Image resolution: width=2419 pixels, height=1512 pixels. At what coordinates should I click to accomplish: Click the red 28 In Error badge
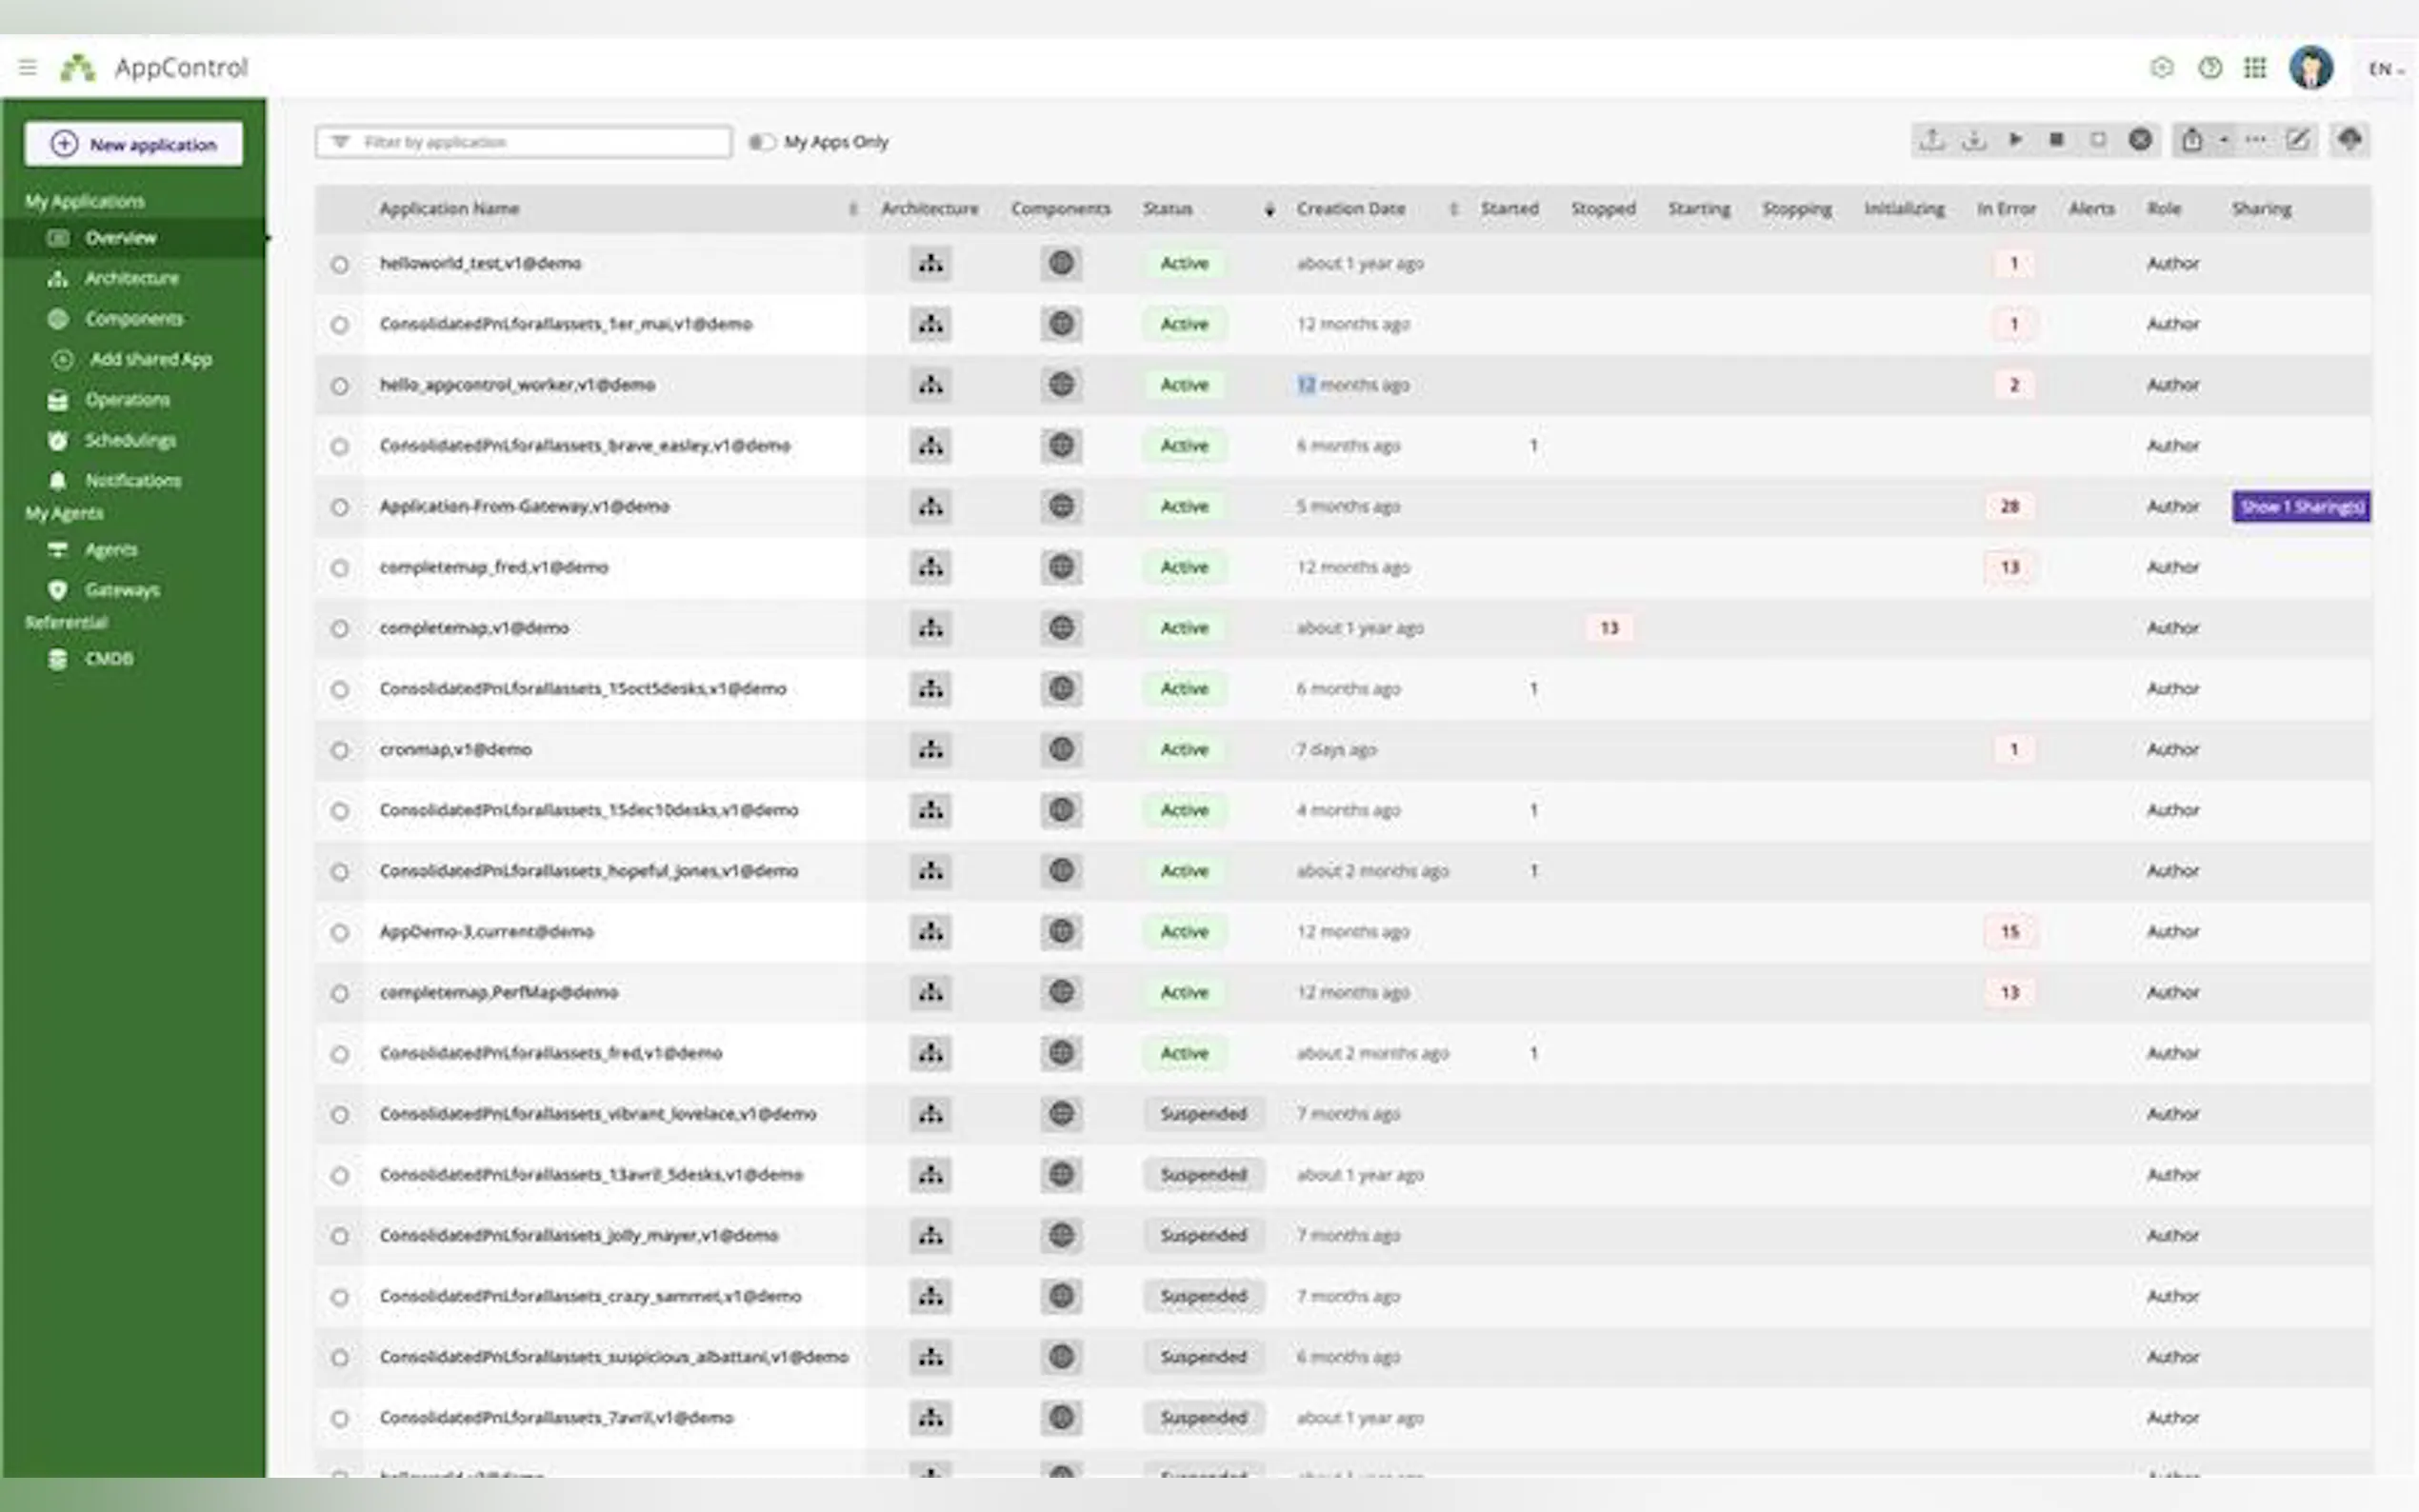2010,507
